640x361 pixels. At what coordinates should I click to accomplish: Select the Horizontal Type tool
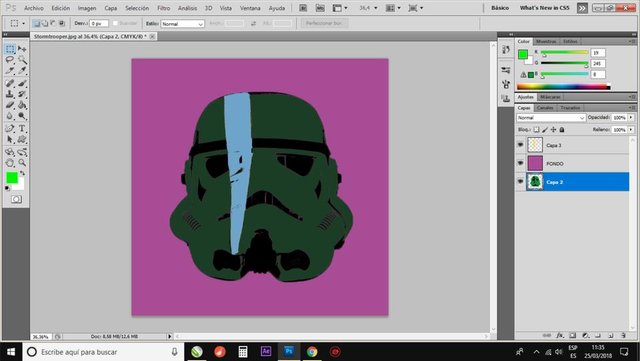pyautogui.click(x=22, y=129)
